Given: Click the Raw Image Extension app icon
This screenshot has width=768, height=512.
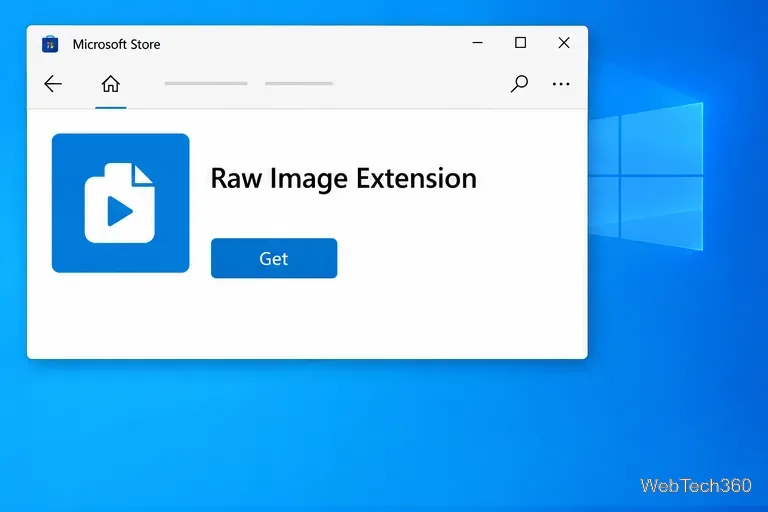Looking at the screenshot, I should (x=120, y=203).
